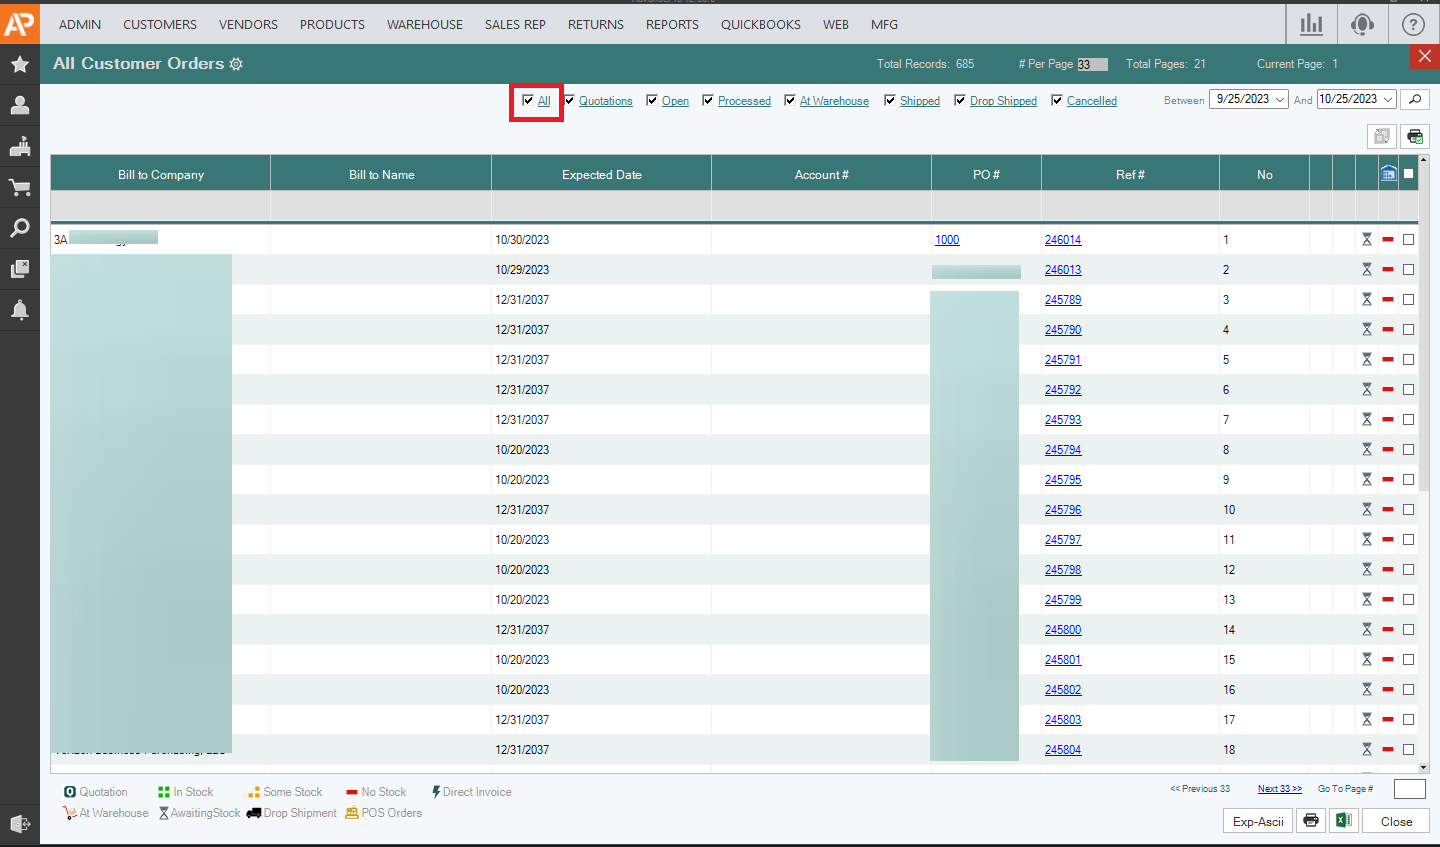
Task: Expand the 9/25/2023 start date dropdown
Action: [1279, 99]
